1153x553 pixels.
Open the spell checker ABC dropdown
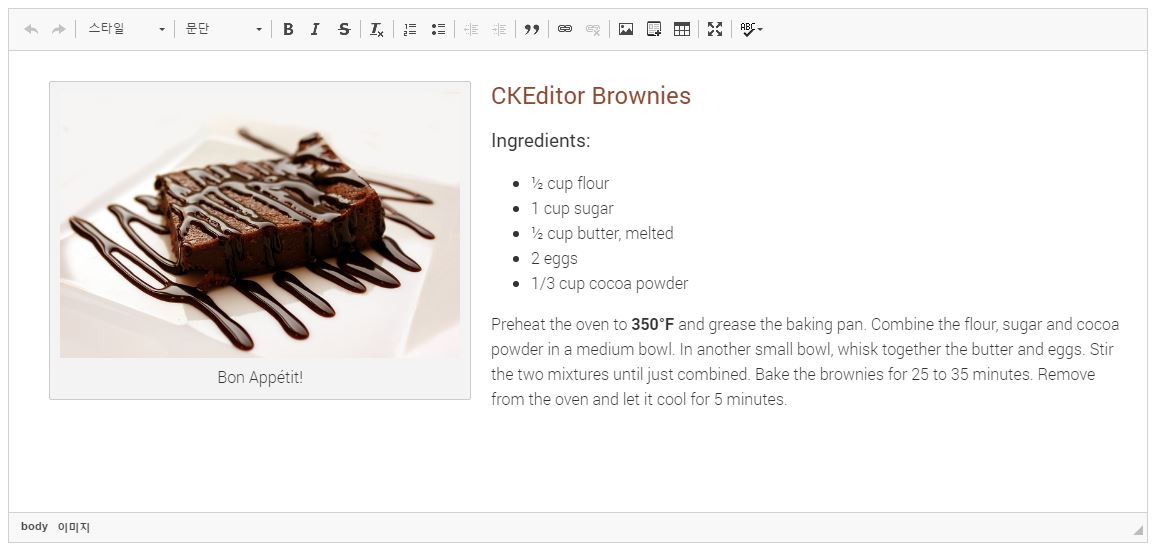coord(752,29)
